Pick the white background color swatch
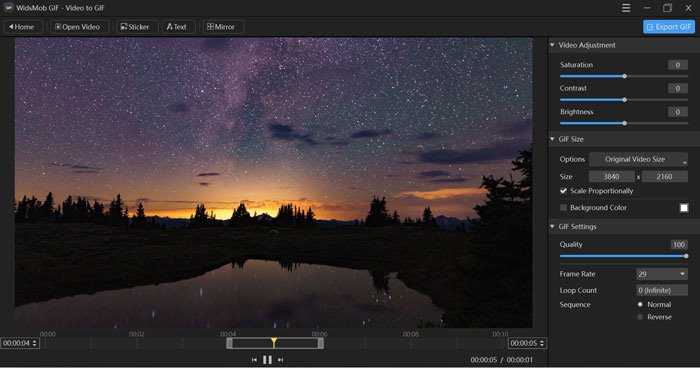The image size is (700, 368). [684, 208]
